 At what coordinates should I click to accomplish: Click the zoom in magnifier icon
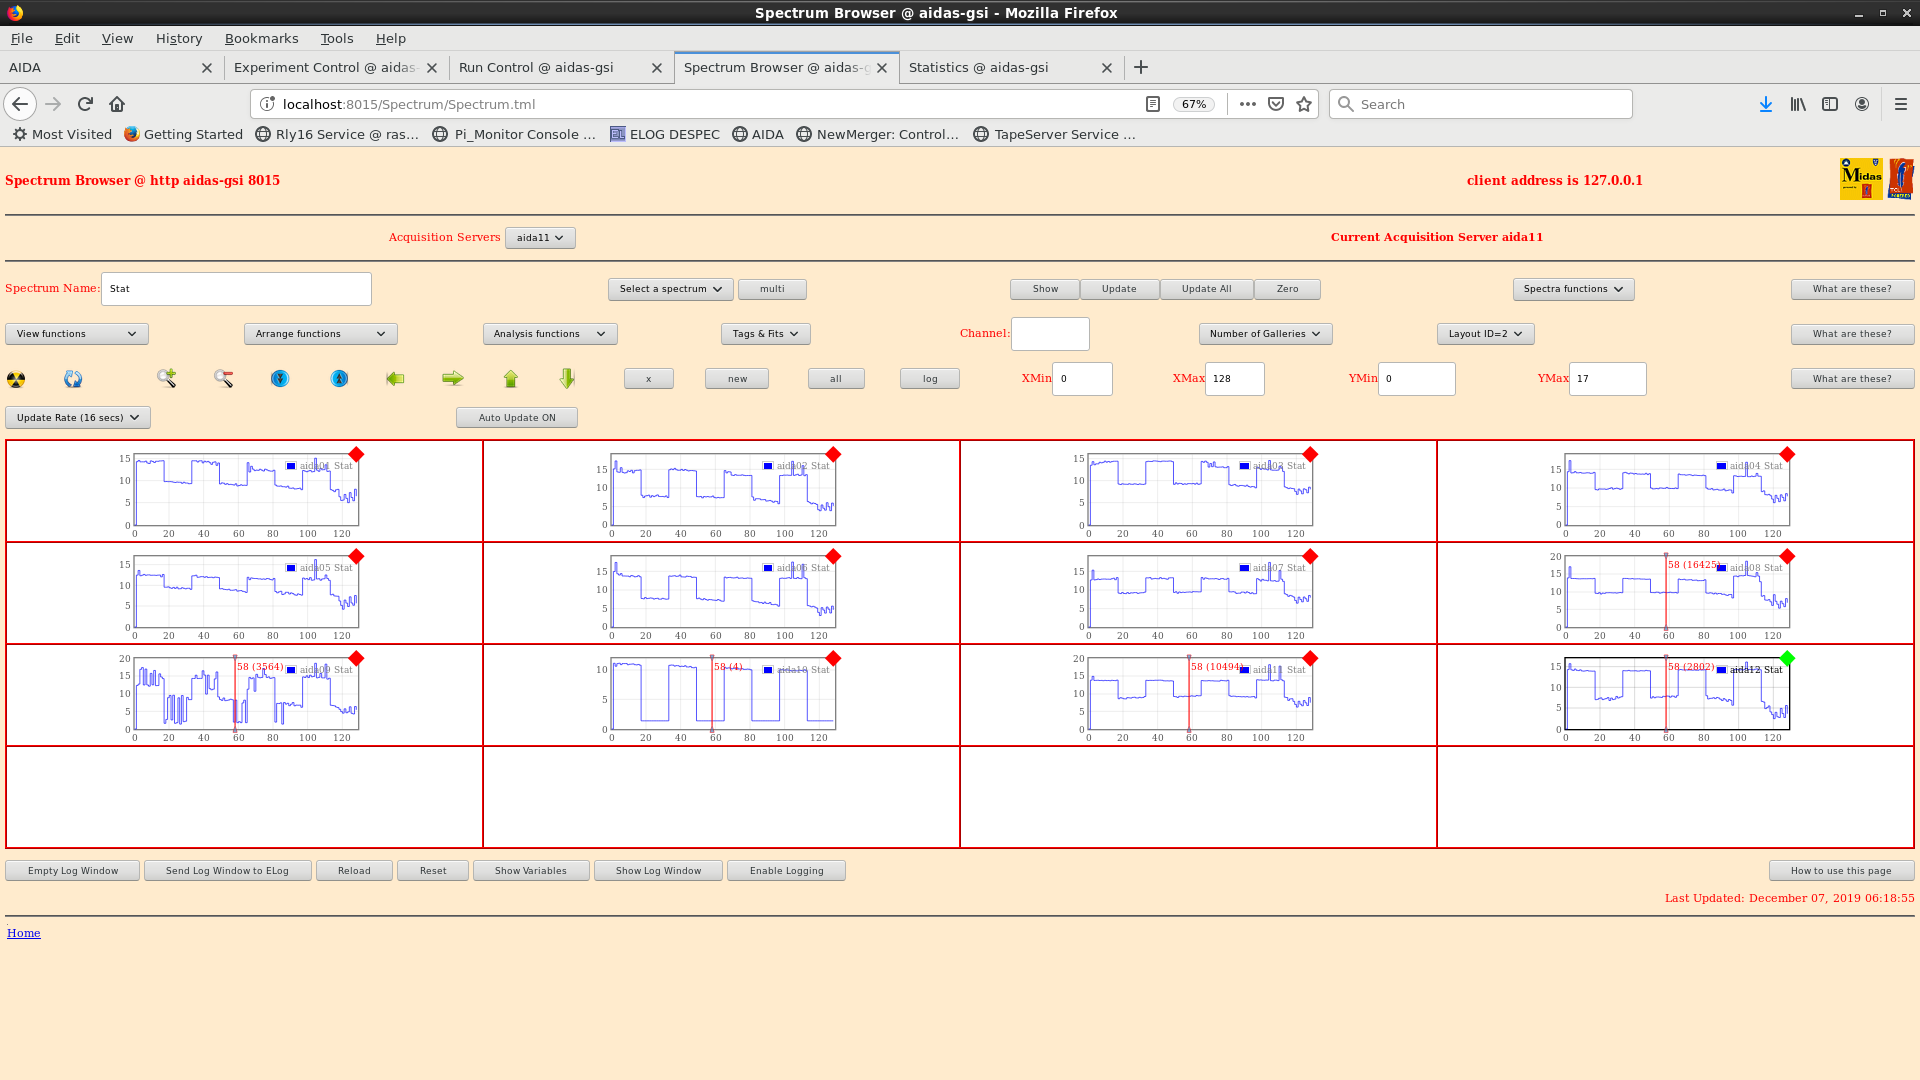pyautogui.click(x=166, y=378)
